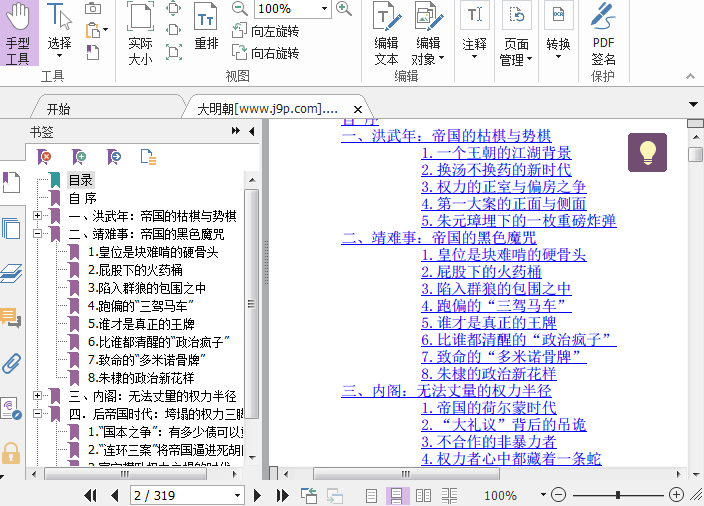This screenshot has height=506, width=704.
Task: Close the 大明朝 document tab
Action: [x=358, y=109]
